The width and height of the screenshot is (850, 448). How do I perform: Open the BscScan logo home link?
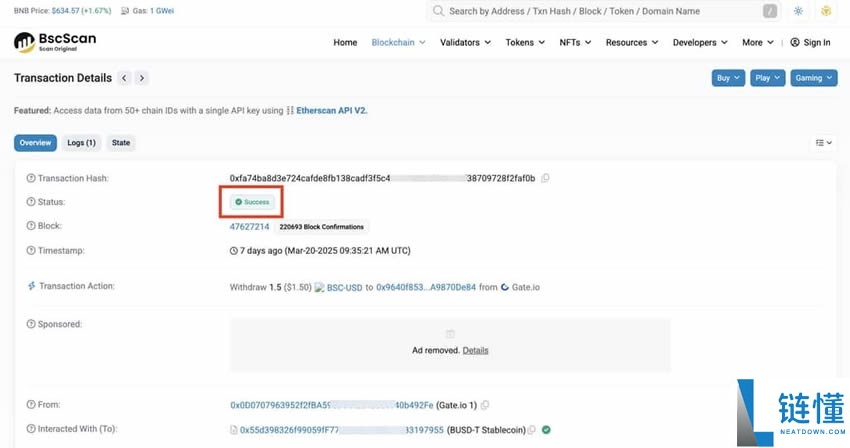[x=55, y=42]
